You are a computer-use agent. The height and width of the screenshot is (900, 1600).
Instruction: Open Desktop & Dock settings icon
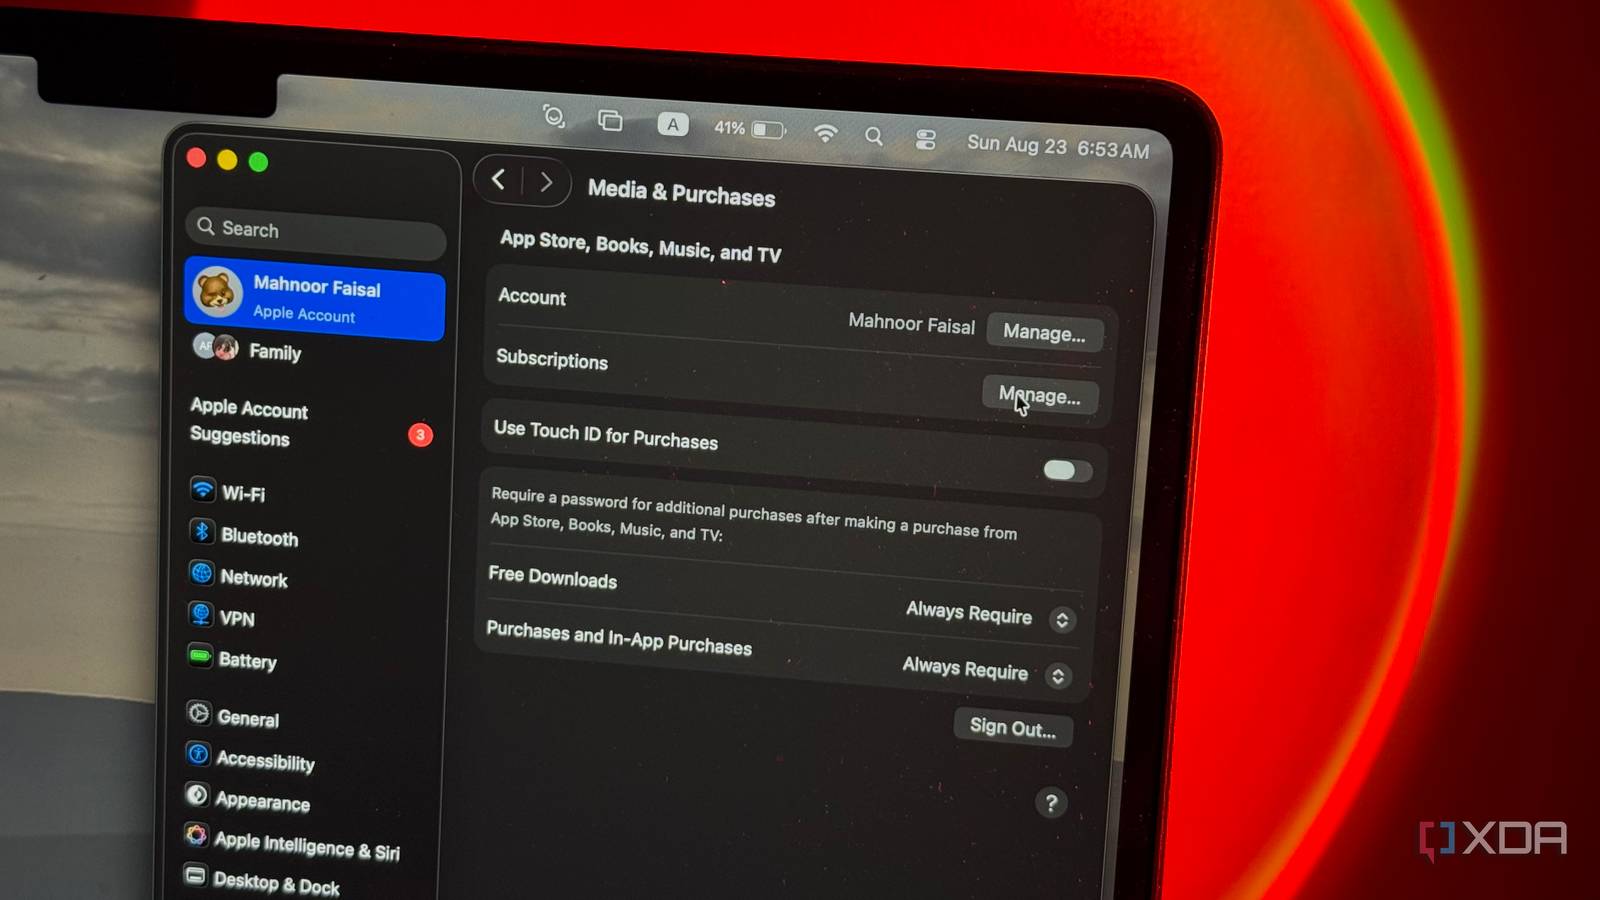[195, 876]
